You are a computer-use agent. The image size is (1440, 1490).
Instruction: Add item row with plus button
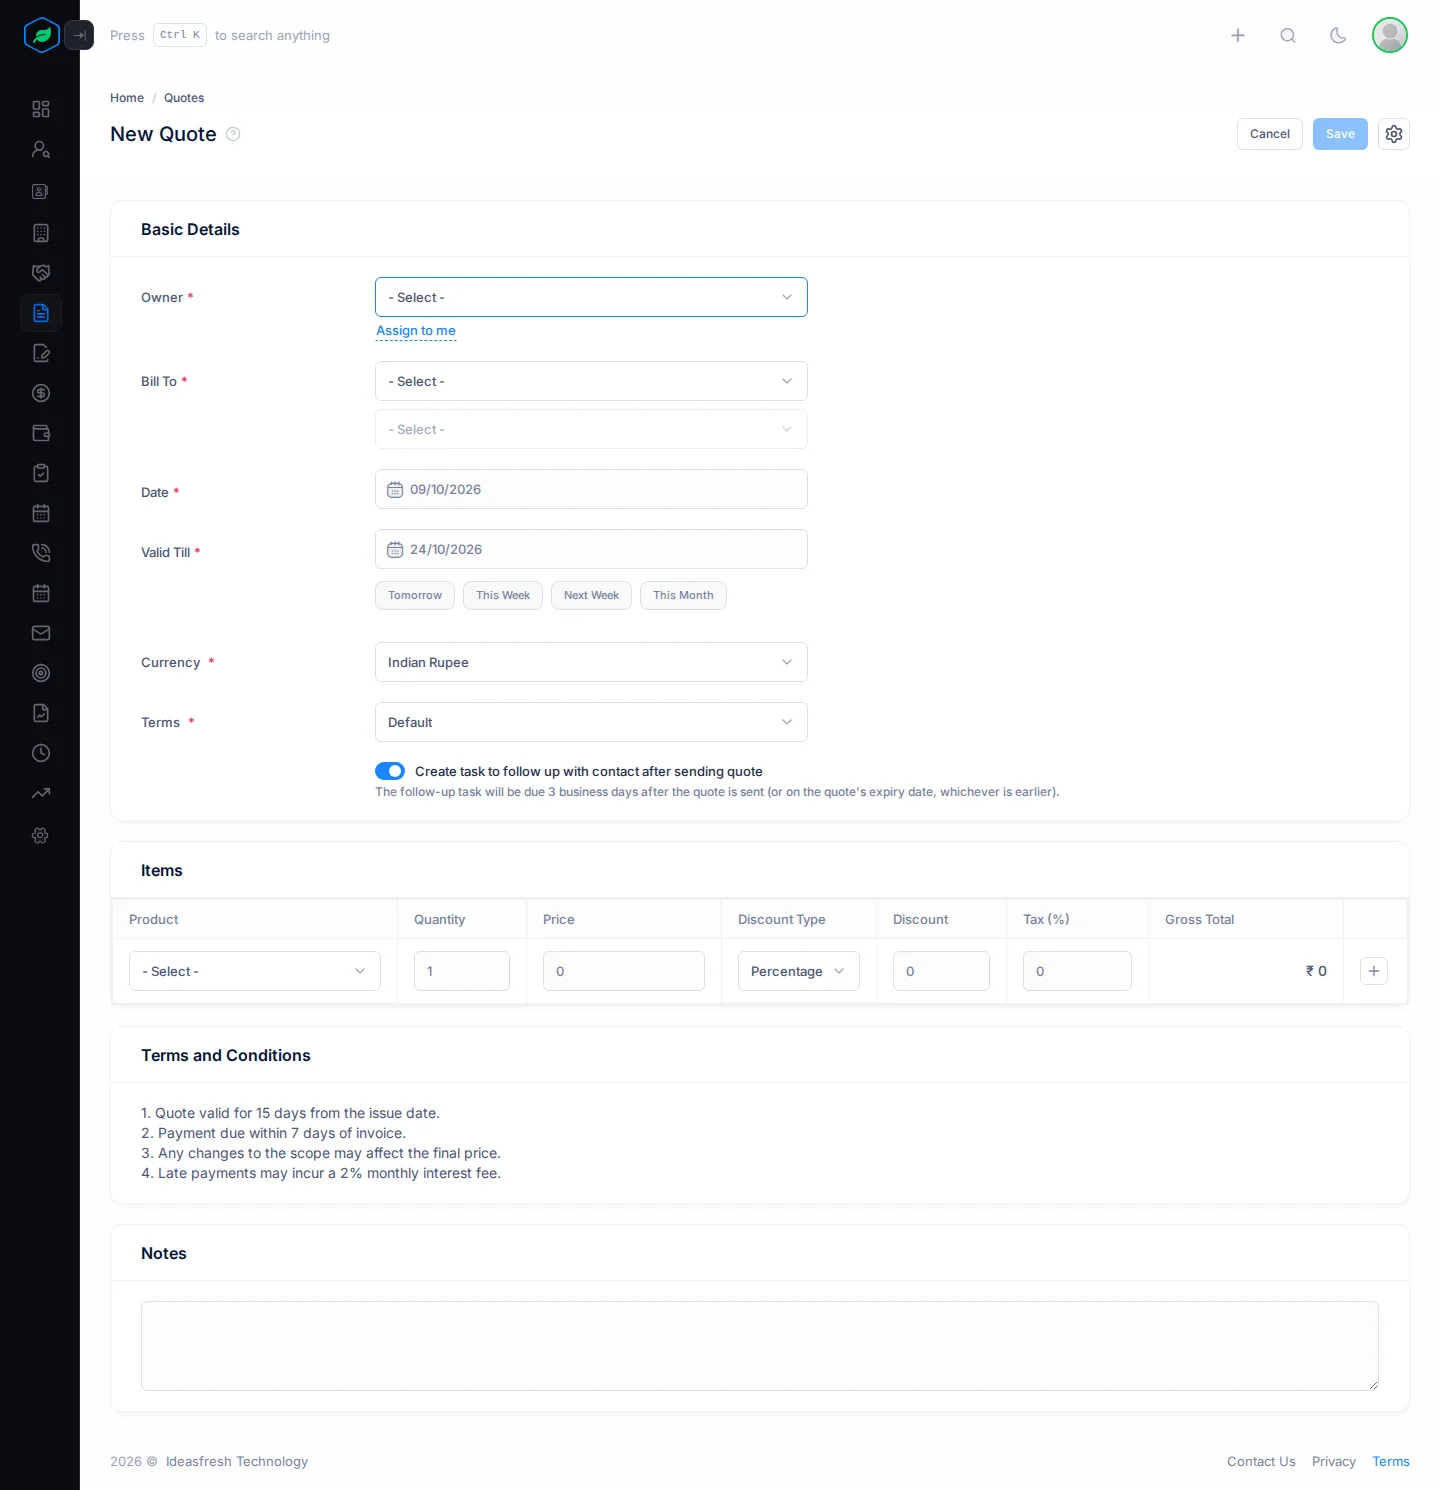1374,971
